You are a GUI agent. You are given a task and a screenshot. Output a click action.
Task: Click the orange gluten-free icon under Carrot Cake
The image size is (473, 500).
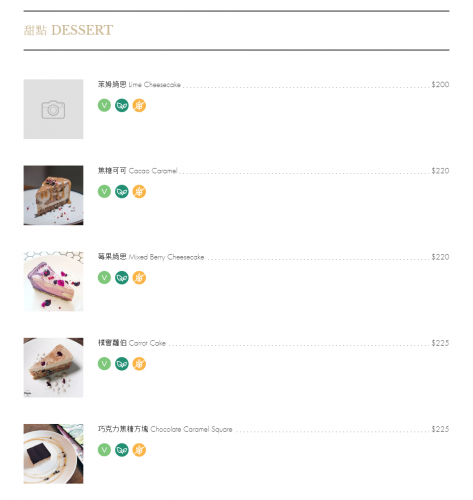(139, 364)
